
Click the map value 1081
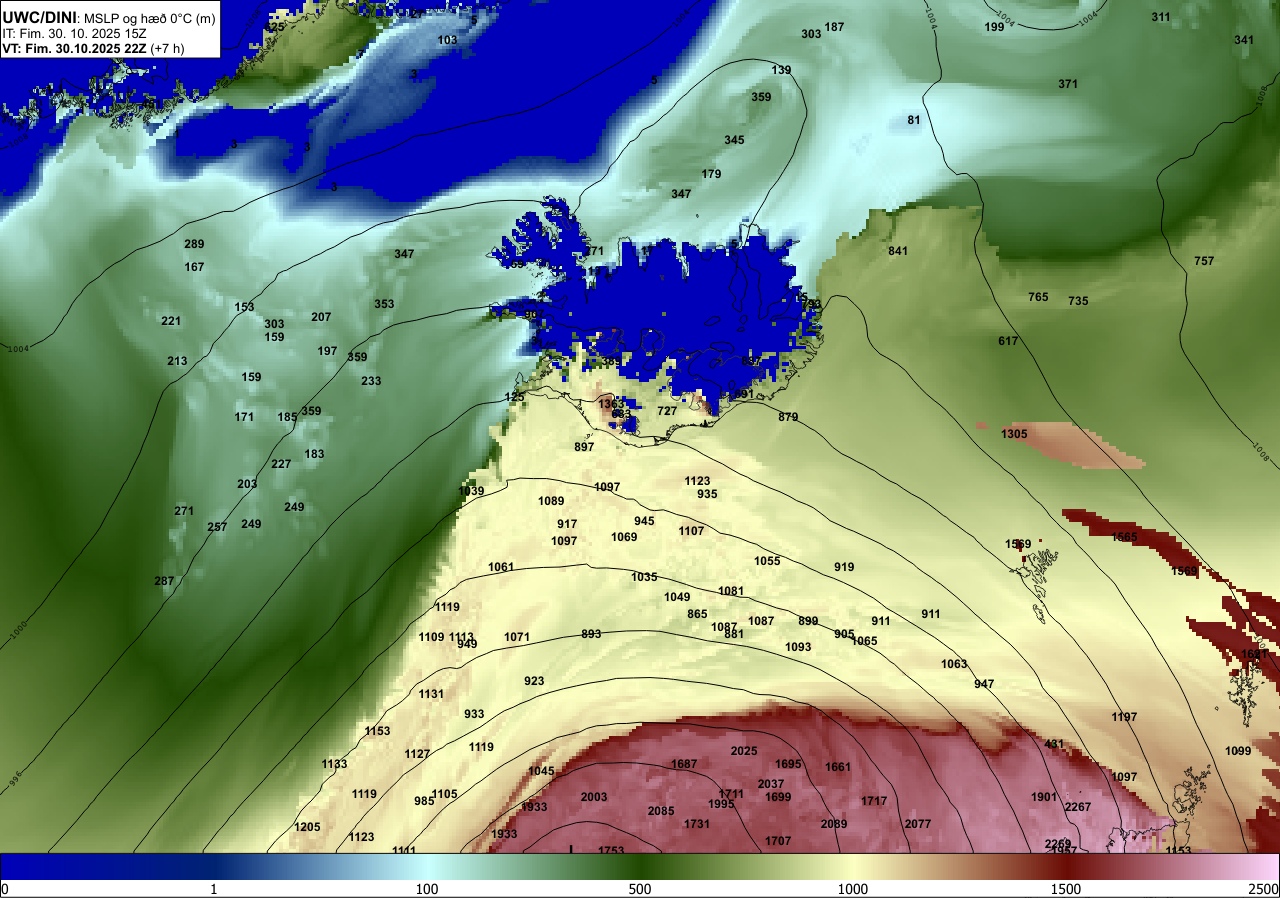[x=731, y=591]
